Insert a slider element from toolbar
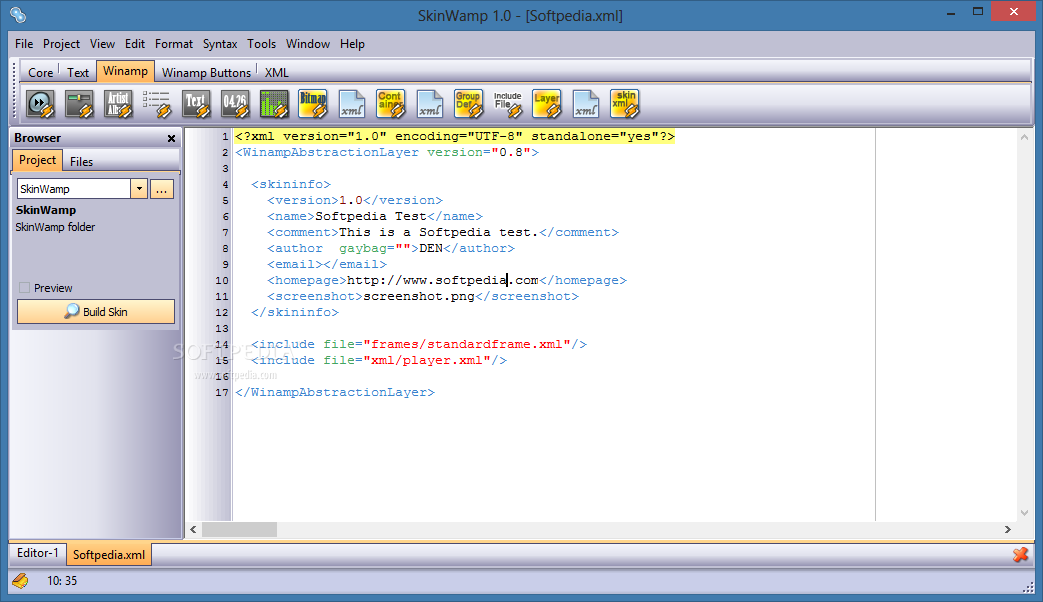This screenshot has height=602, width=1043. point(80,104)
